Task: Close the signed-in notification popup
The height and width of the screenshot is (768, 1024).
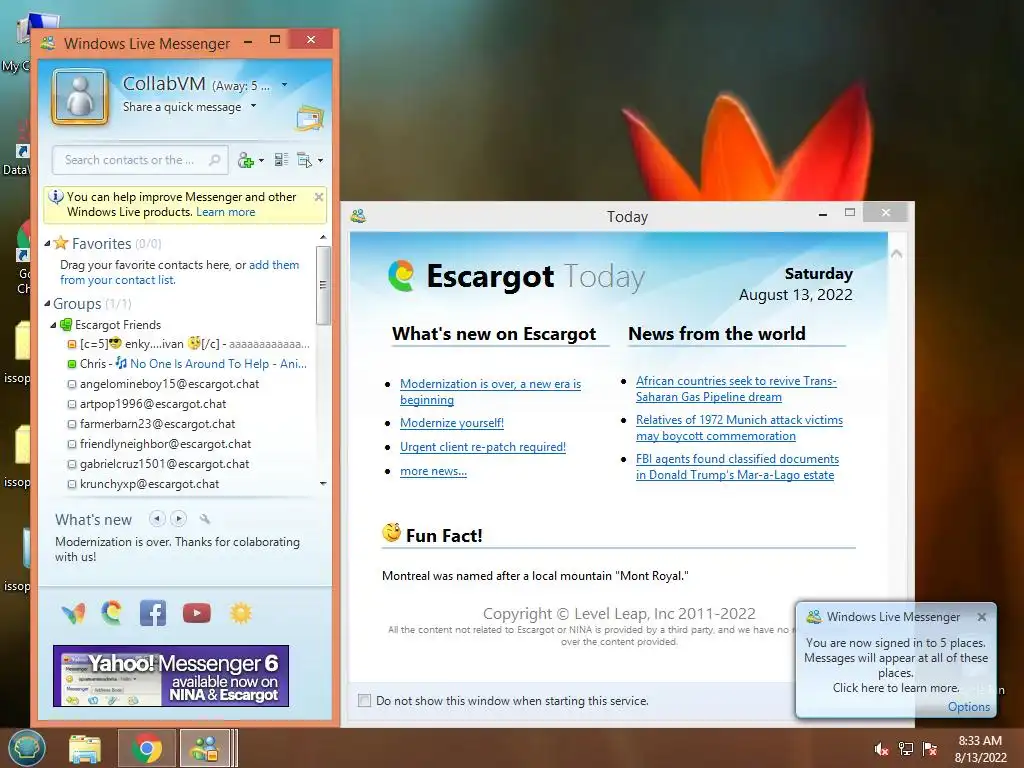Action: (982, 616)
